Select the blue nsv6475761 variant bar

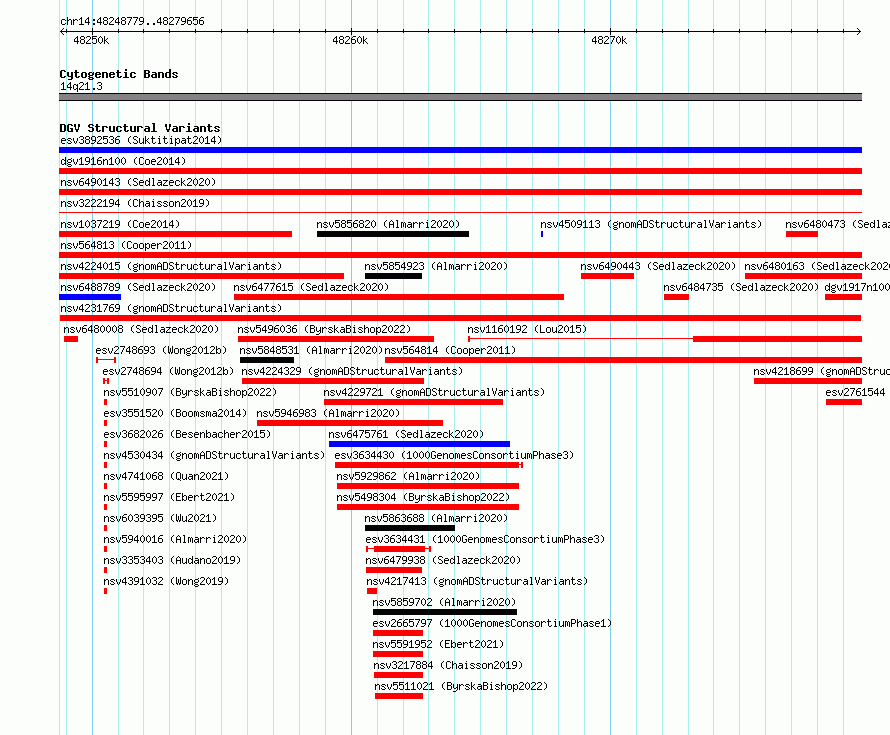(419, 444)
